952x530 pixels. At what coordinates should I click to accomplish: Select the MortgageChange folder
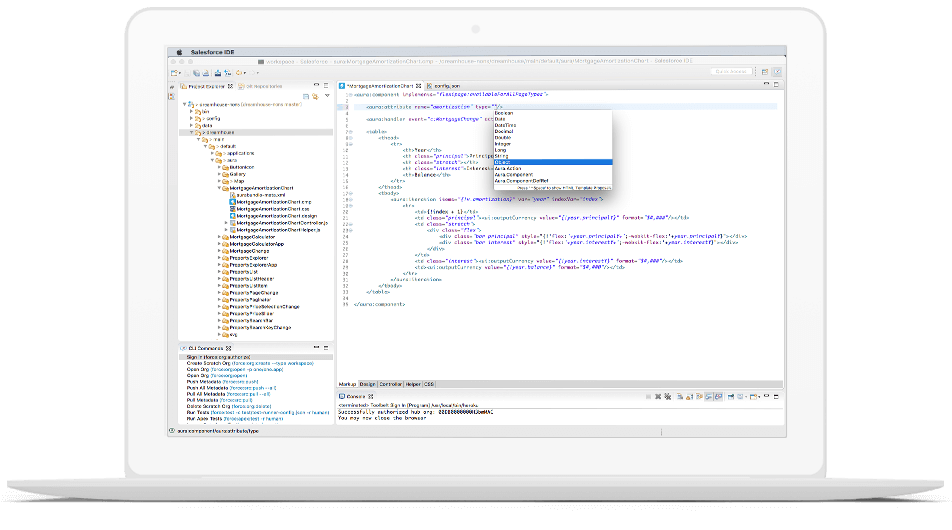pos(245,251)
